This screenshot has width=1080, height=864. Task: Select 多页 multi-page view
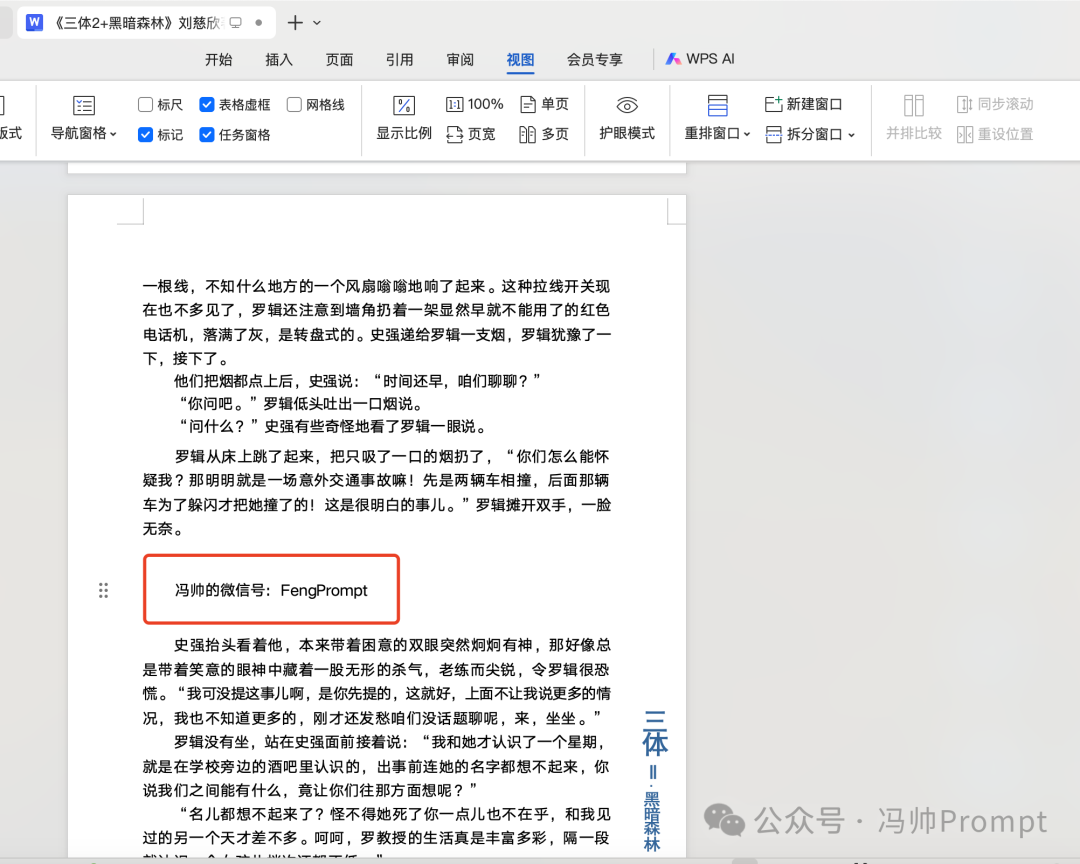click(x=544, y=134)
